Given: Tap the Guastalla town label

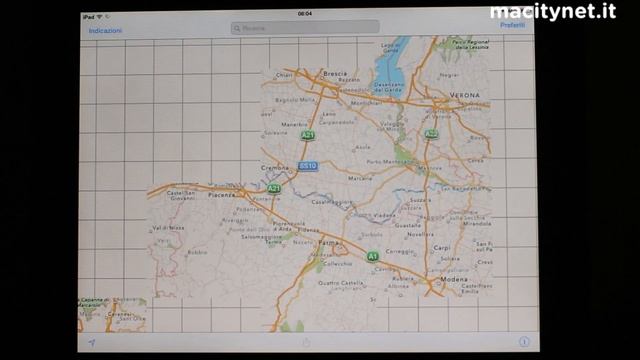Looking at the screenshot, I should pyautogui.click(x=408, y=225).
